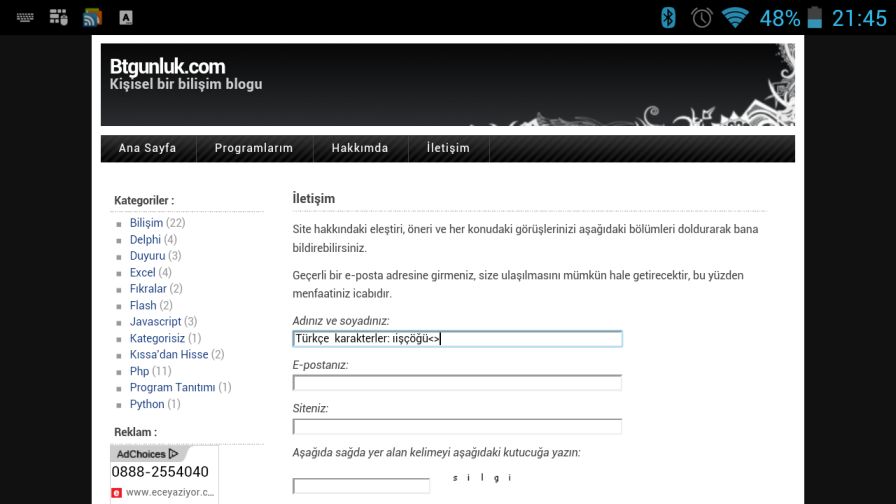
Task: Tap the battery icon
Action: pyautogui.click(x=815, y=18)
